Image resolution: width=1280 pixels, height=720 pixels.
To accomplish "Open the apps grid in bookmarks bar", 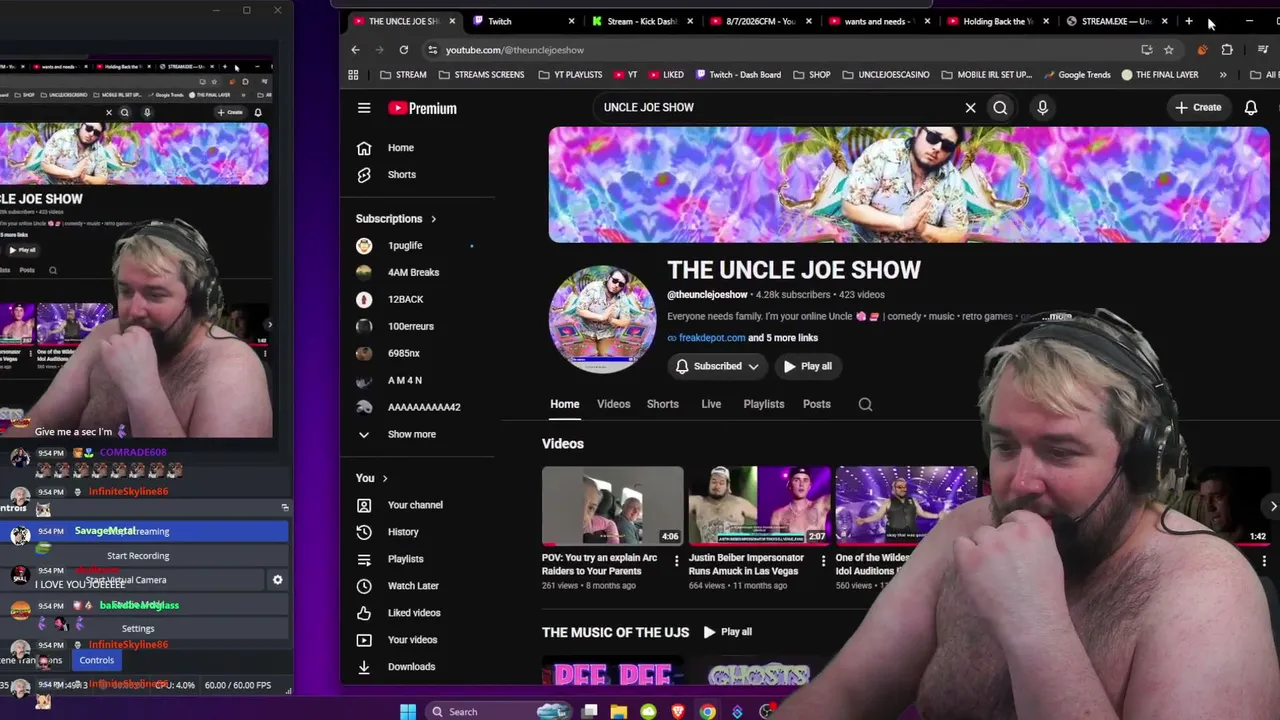I will (353, 75).
